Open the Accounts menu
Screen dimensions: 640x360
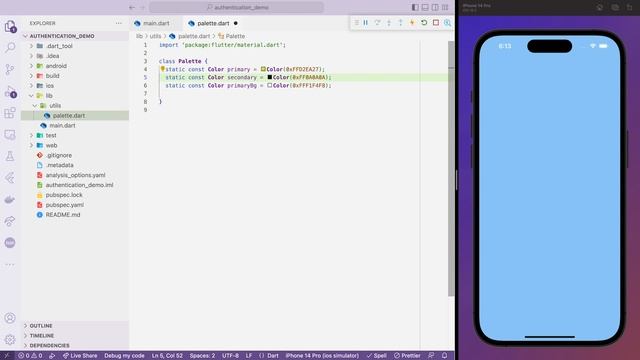coord(10,318)
